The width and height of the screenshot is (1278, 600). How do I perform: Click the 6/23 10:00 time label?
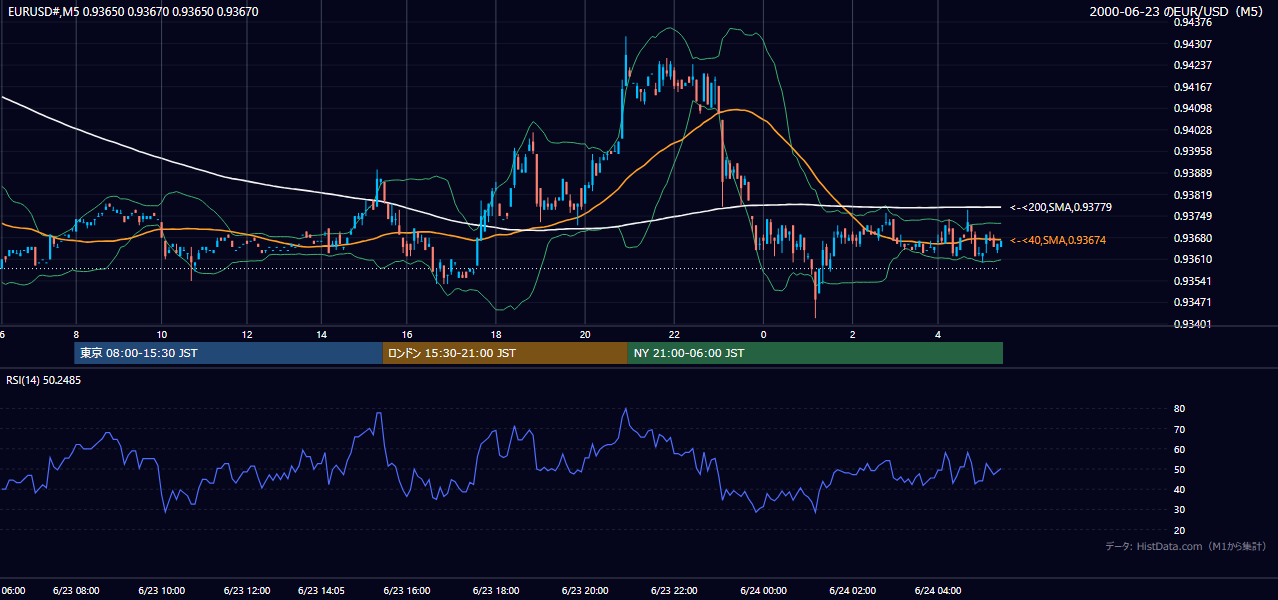[x=161, y=591]
